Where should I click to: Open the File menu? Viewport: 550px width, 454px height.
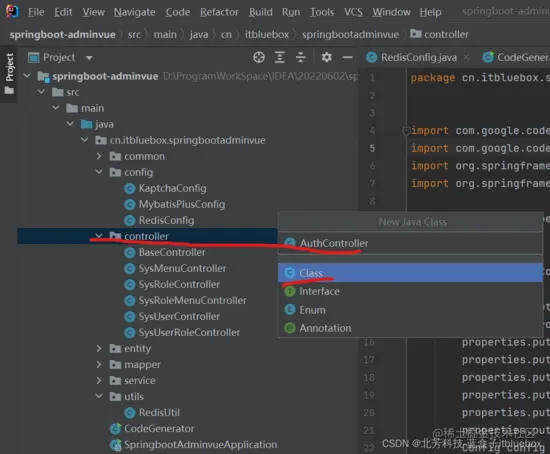click(36, 12)
